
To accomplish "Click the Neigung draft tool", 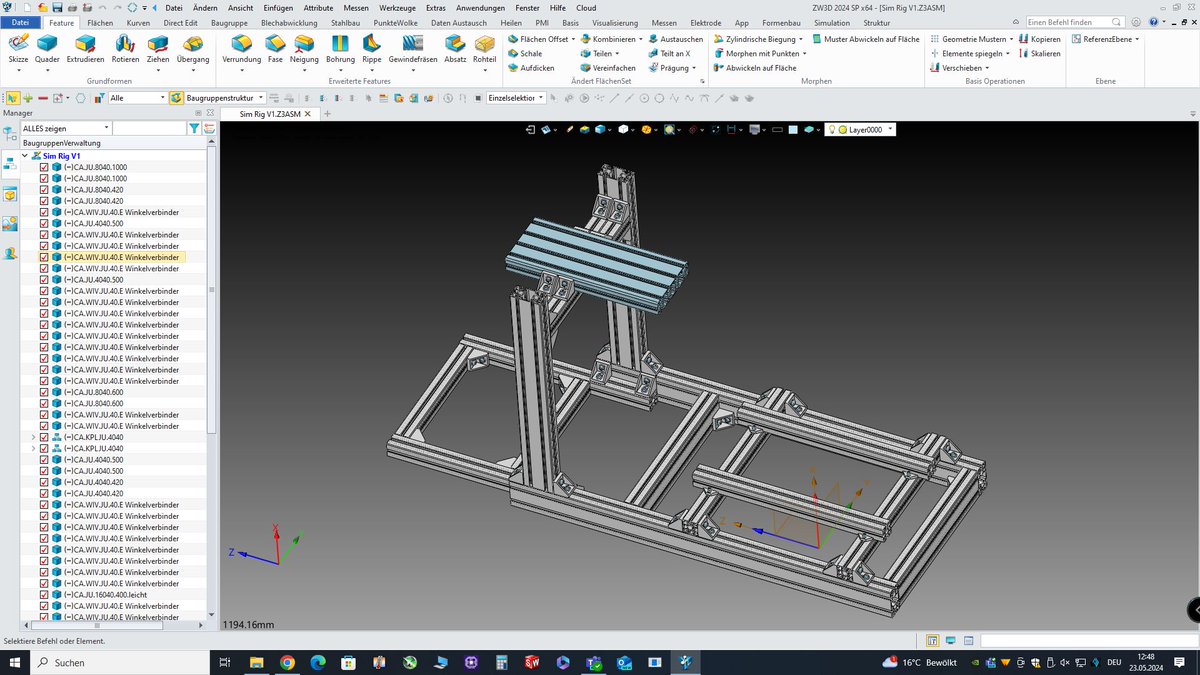I will pyautogui.click(x=304, y=48).
